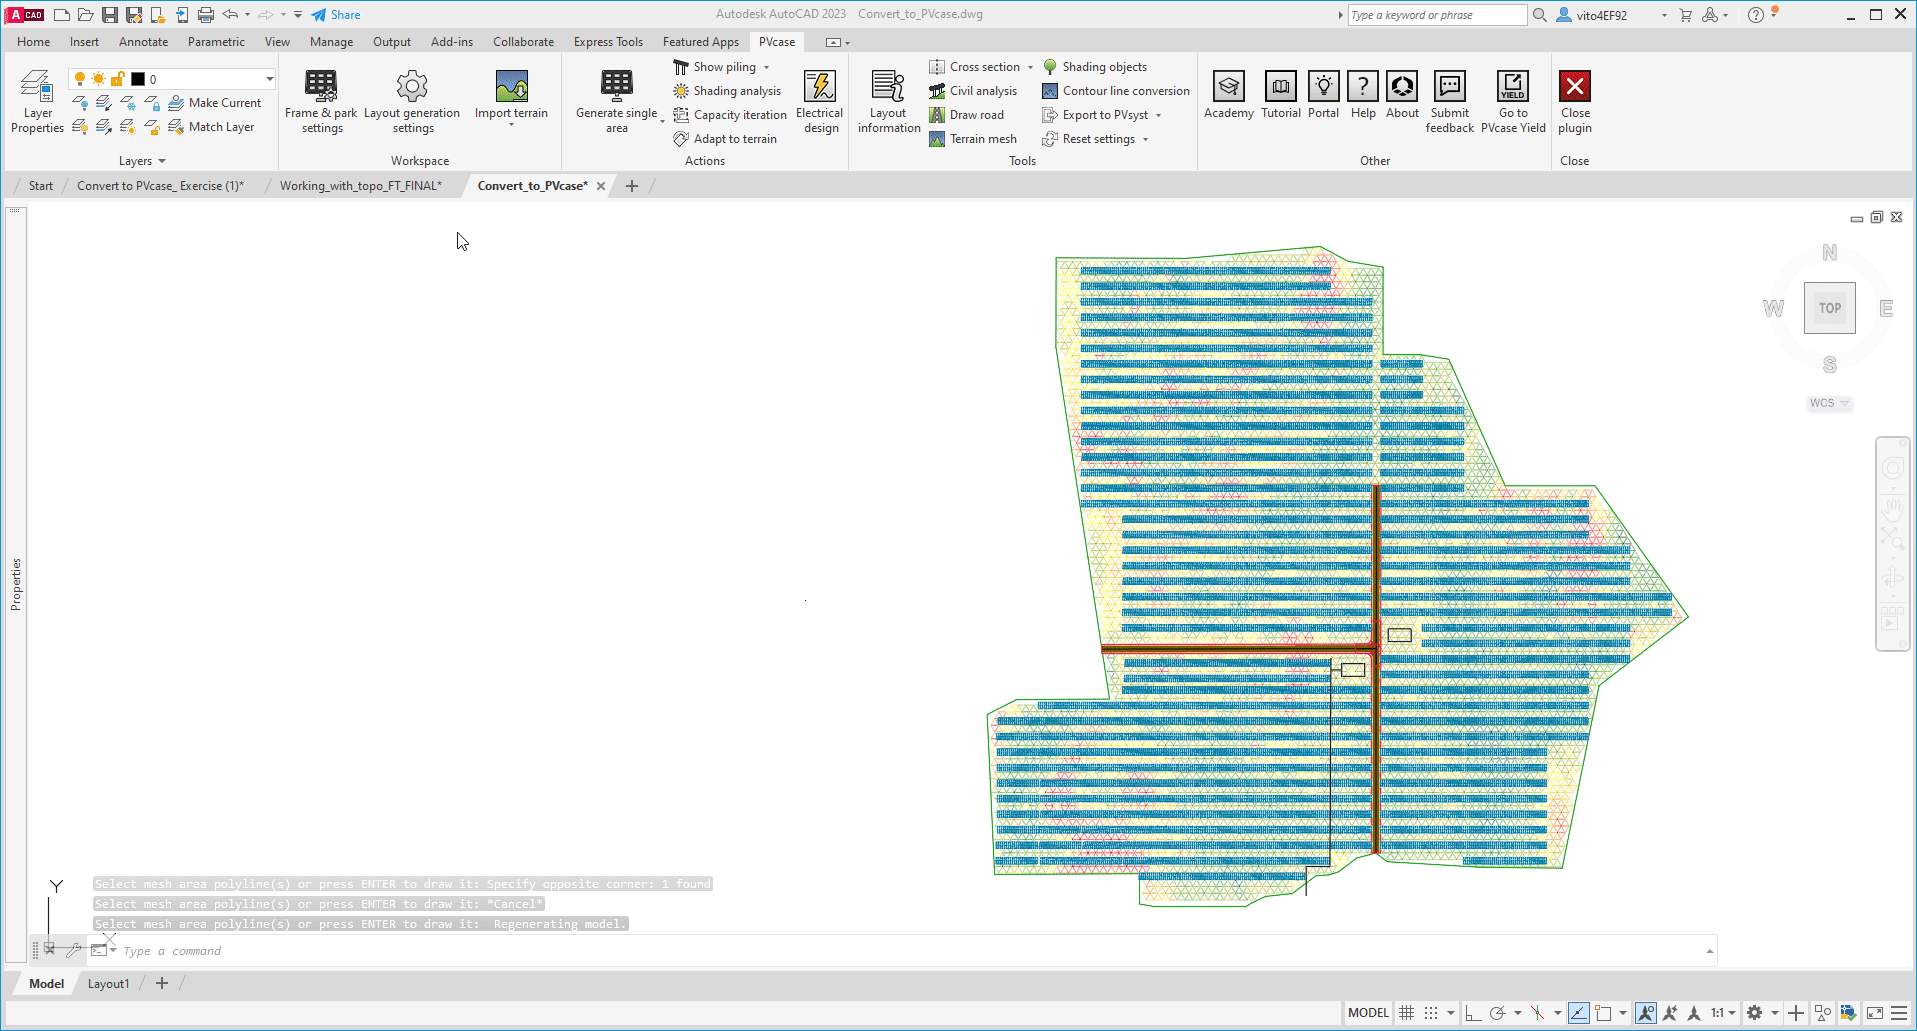Screen dimensions: 1917x1031
Task: Toggle the drawing grid display in status bar
Action: 1406,1013
